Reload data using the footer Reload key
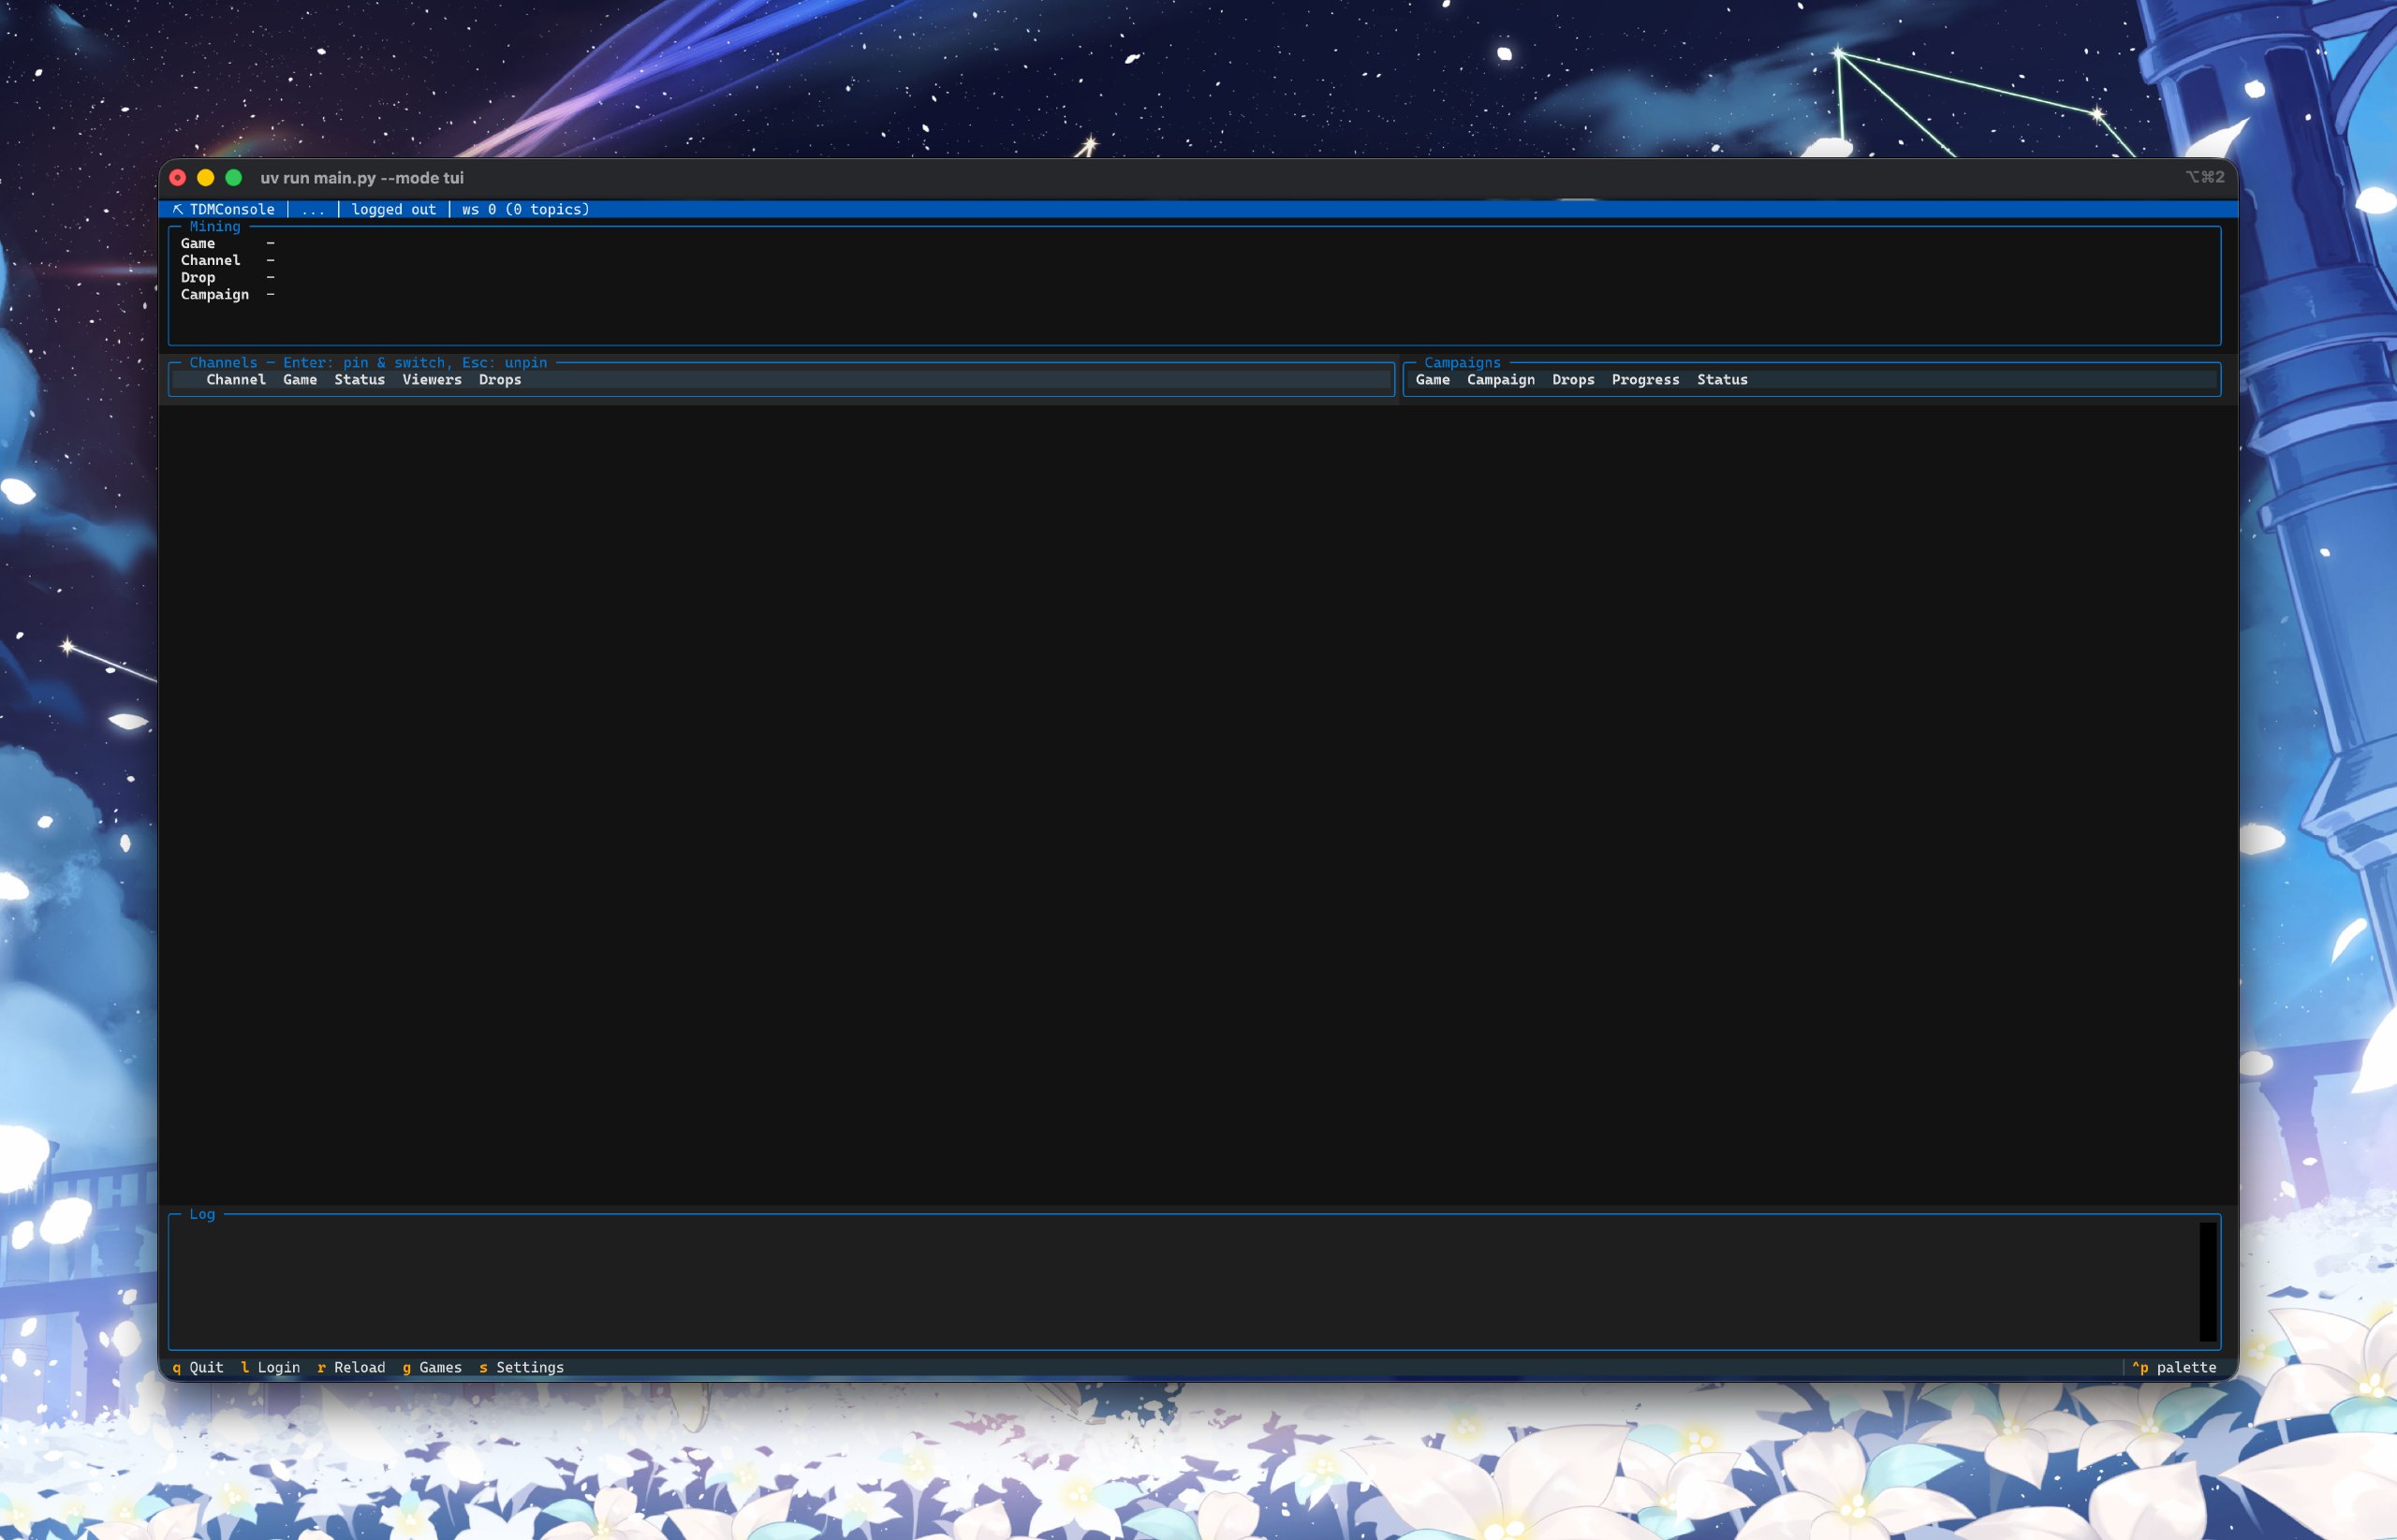 coord(351,1367)
